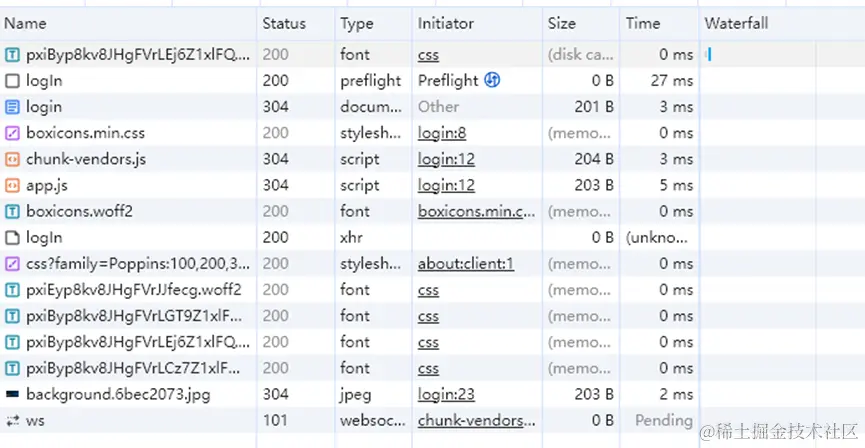Screen dimensions: 865x448
Task: Sort requests by the Type column
Action: tap(356, 23)
